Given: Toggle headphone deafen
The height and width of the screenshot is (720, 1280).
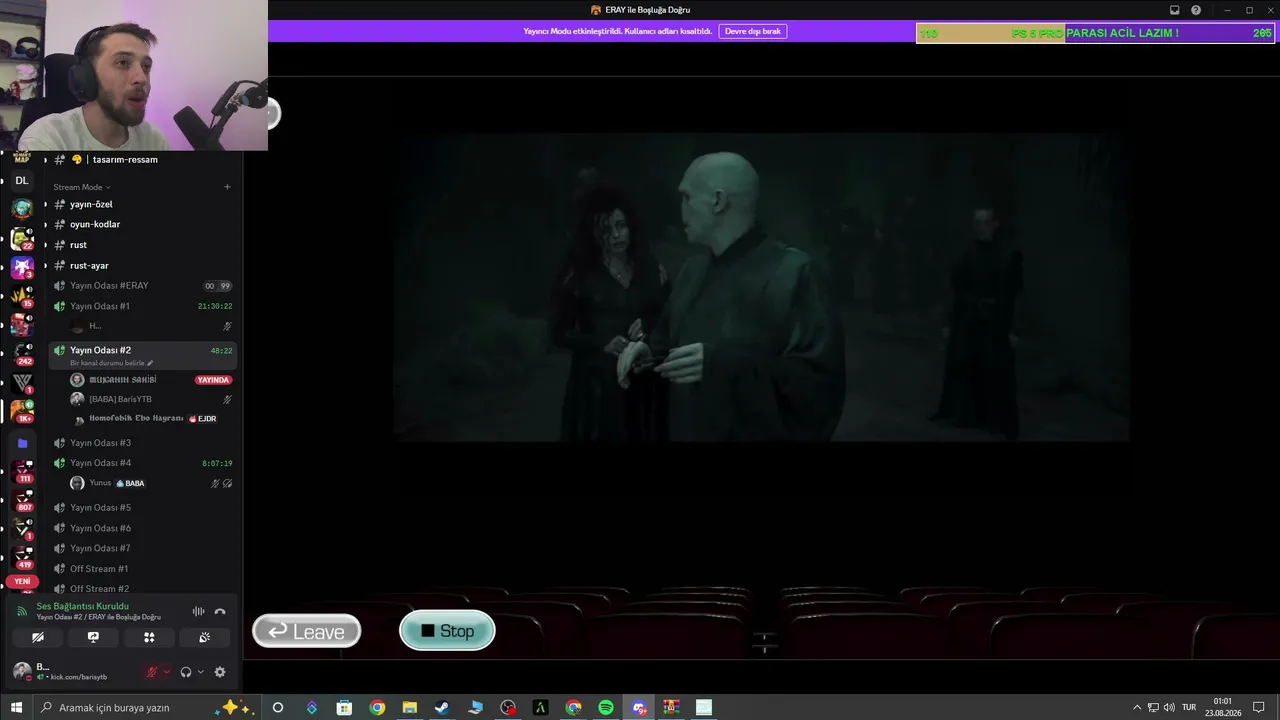Looking at the screenshot, I should pos(186,672).
